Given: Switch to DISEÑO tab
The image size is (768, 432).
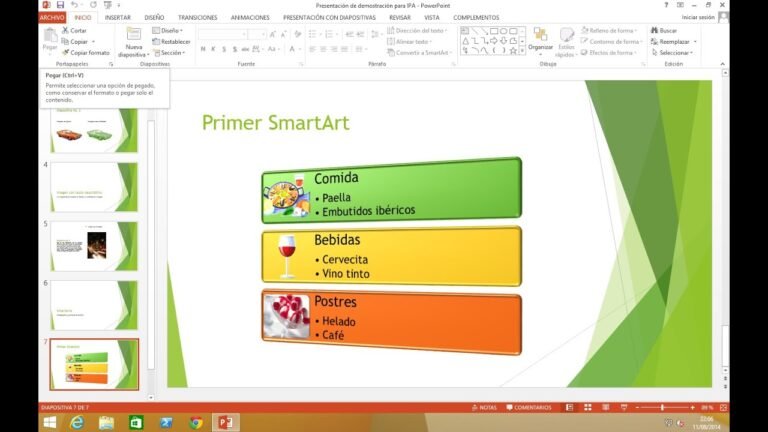Looking at the screenshot, I should 154,17.
